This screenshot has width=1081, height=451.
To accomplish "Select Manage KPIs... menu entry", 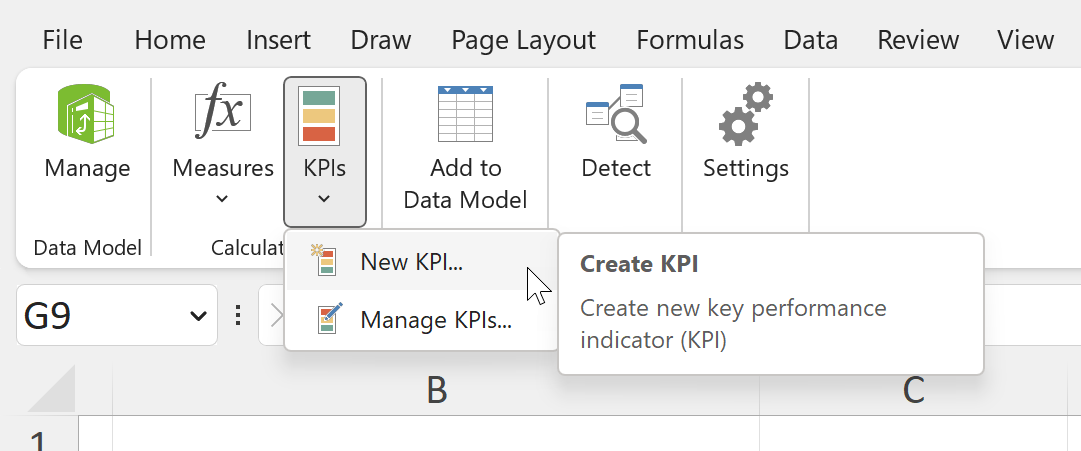I will (x=436, y=320).
